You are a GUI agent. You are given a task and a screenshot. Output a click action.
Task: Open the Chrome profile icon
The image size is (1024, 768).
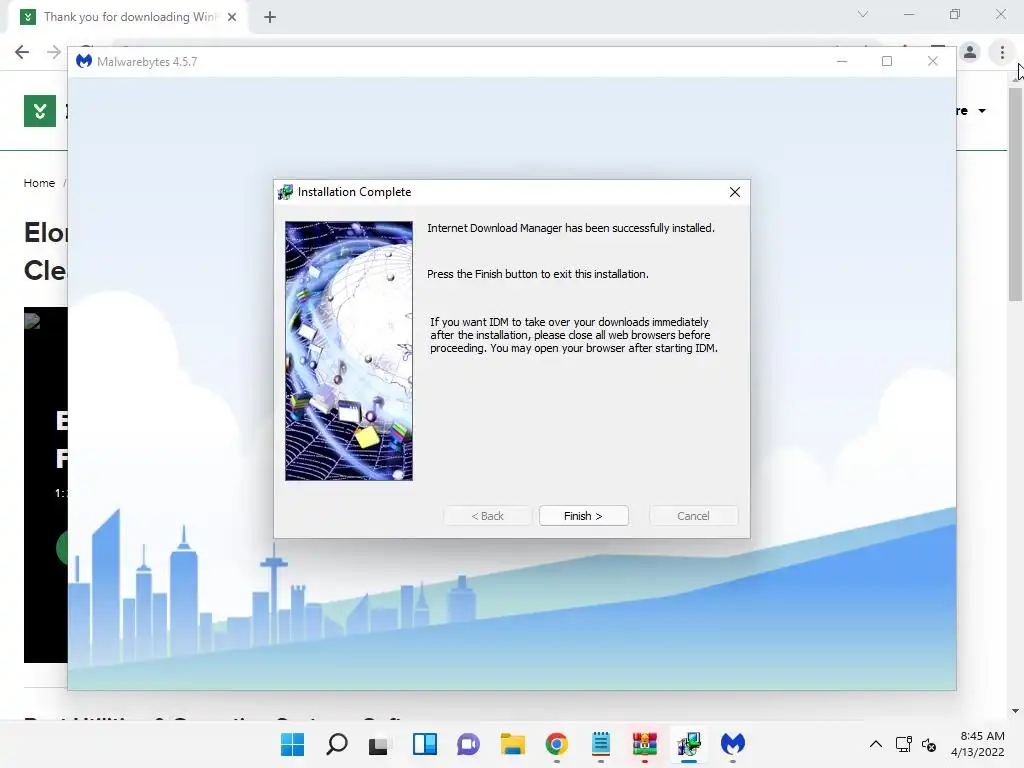click(970, 52)
